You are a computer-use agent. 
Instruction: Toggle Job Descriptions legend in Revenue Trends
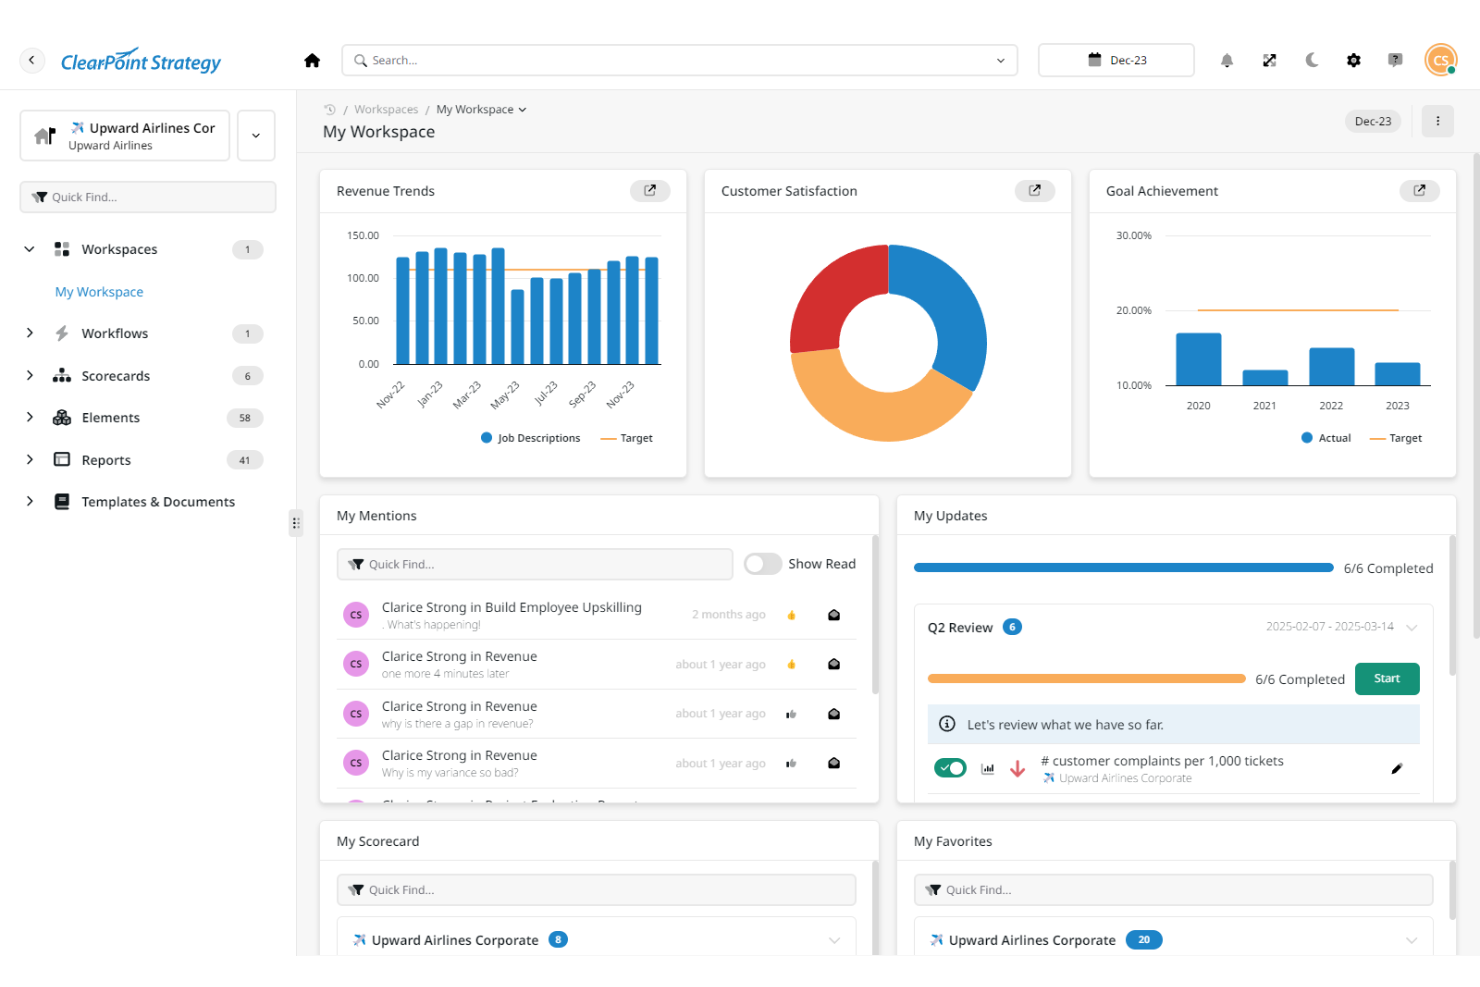tap(530, 438)
